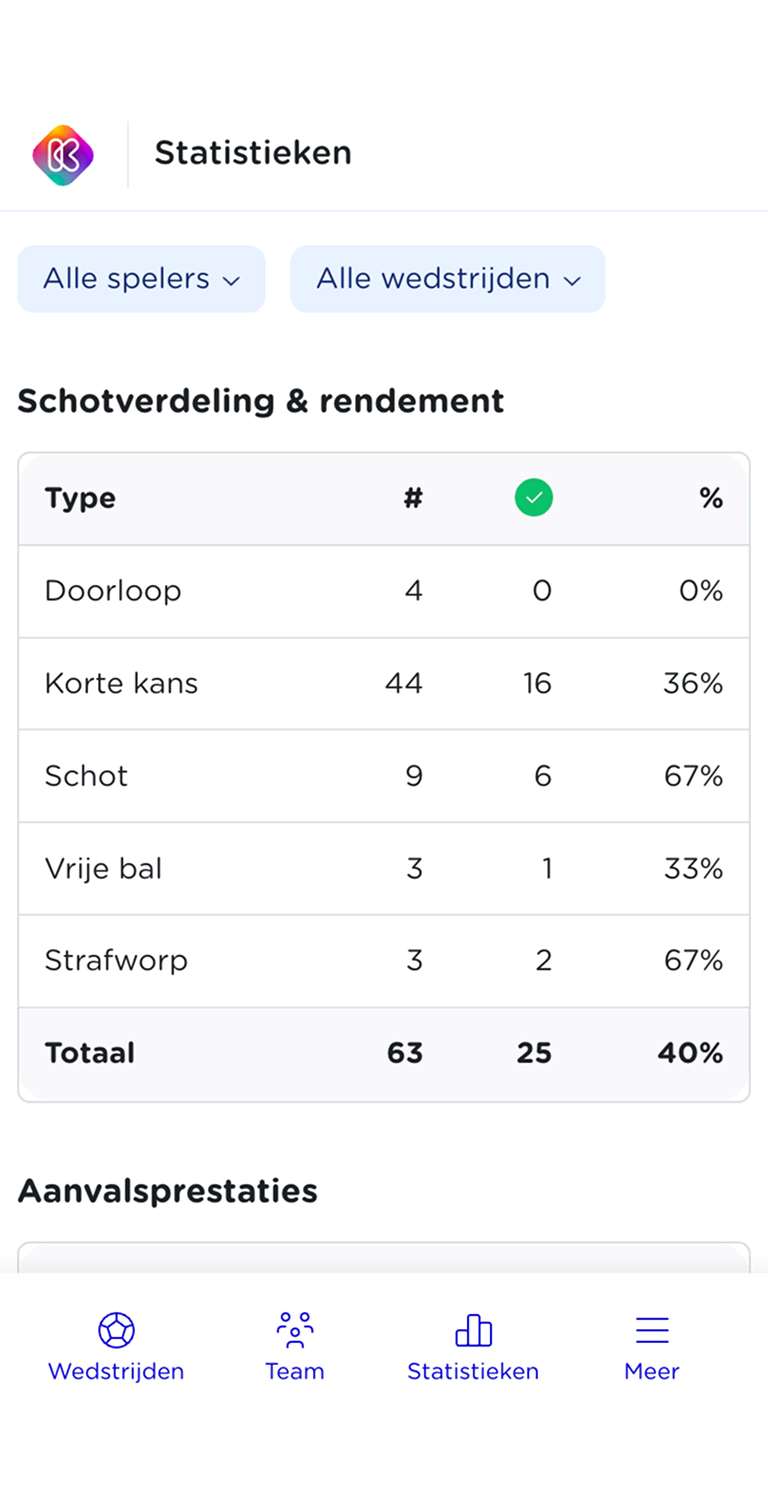Tap the Team people icon
768x1508 pixels.
tap(295, 1330)
